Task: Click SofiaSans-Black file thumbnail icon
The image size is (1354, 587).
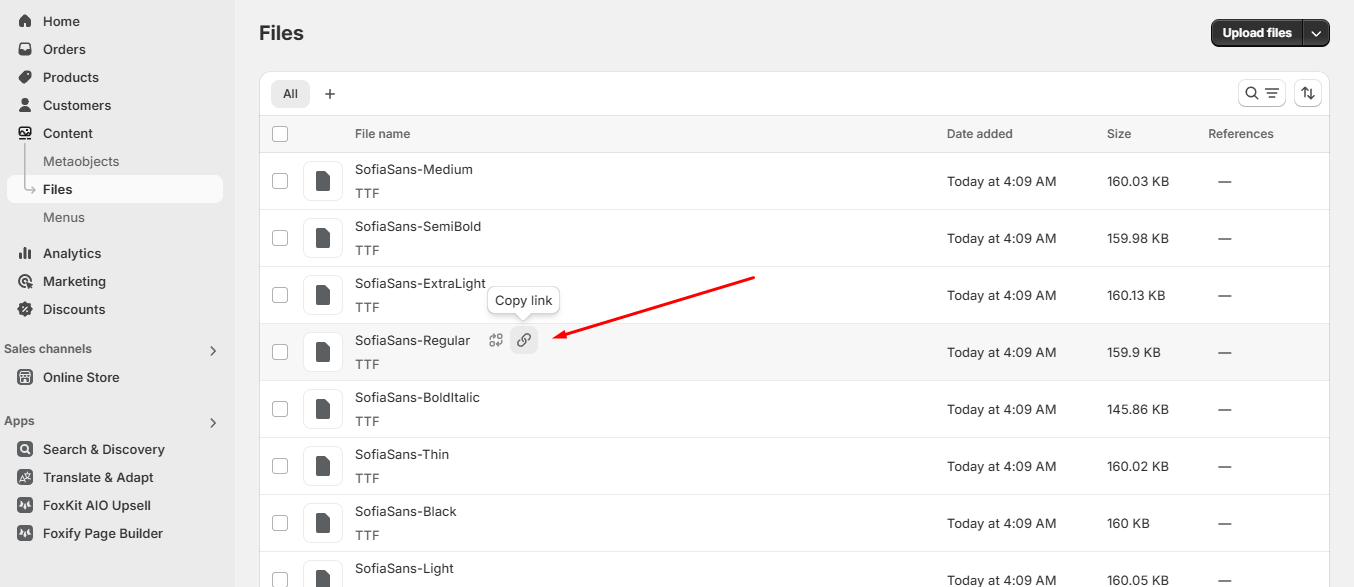Action: click(323, 523)
